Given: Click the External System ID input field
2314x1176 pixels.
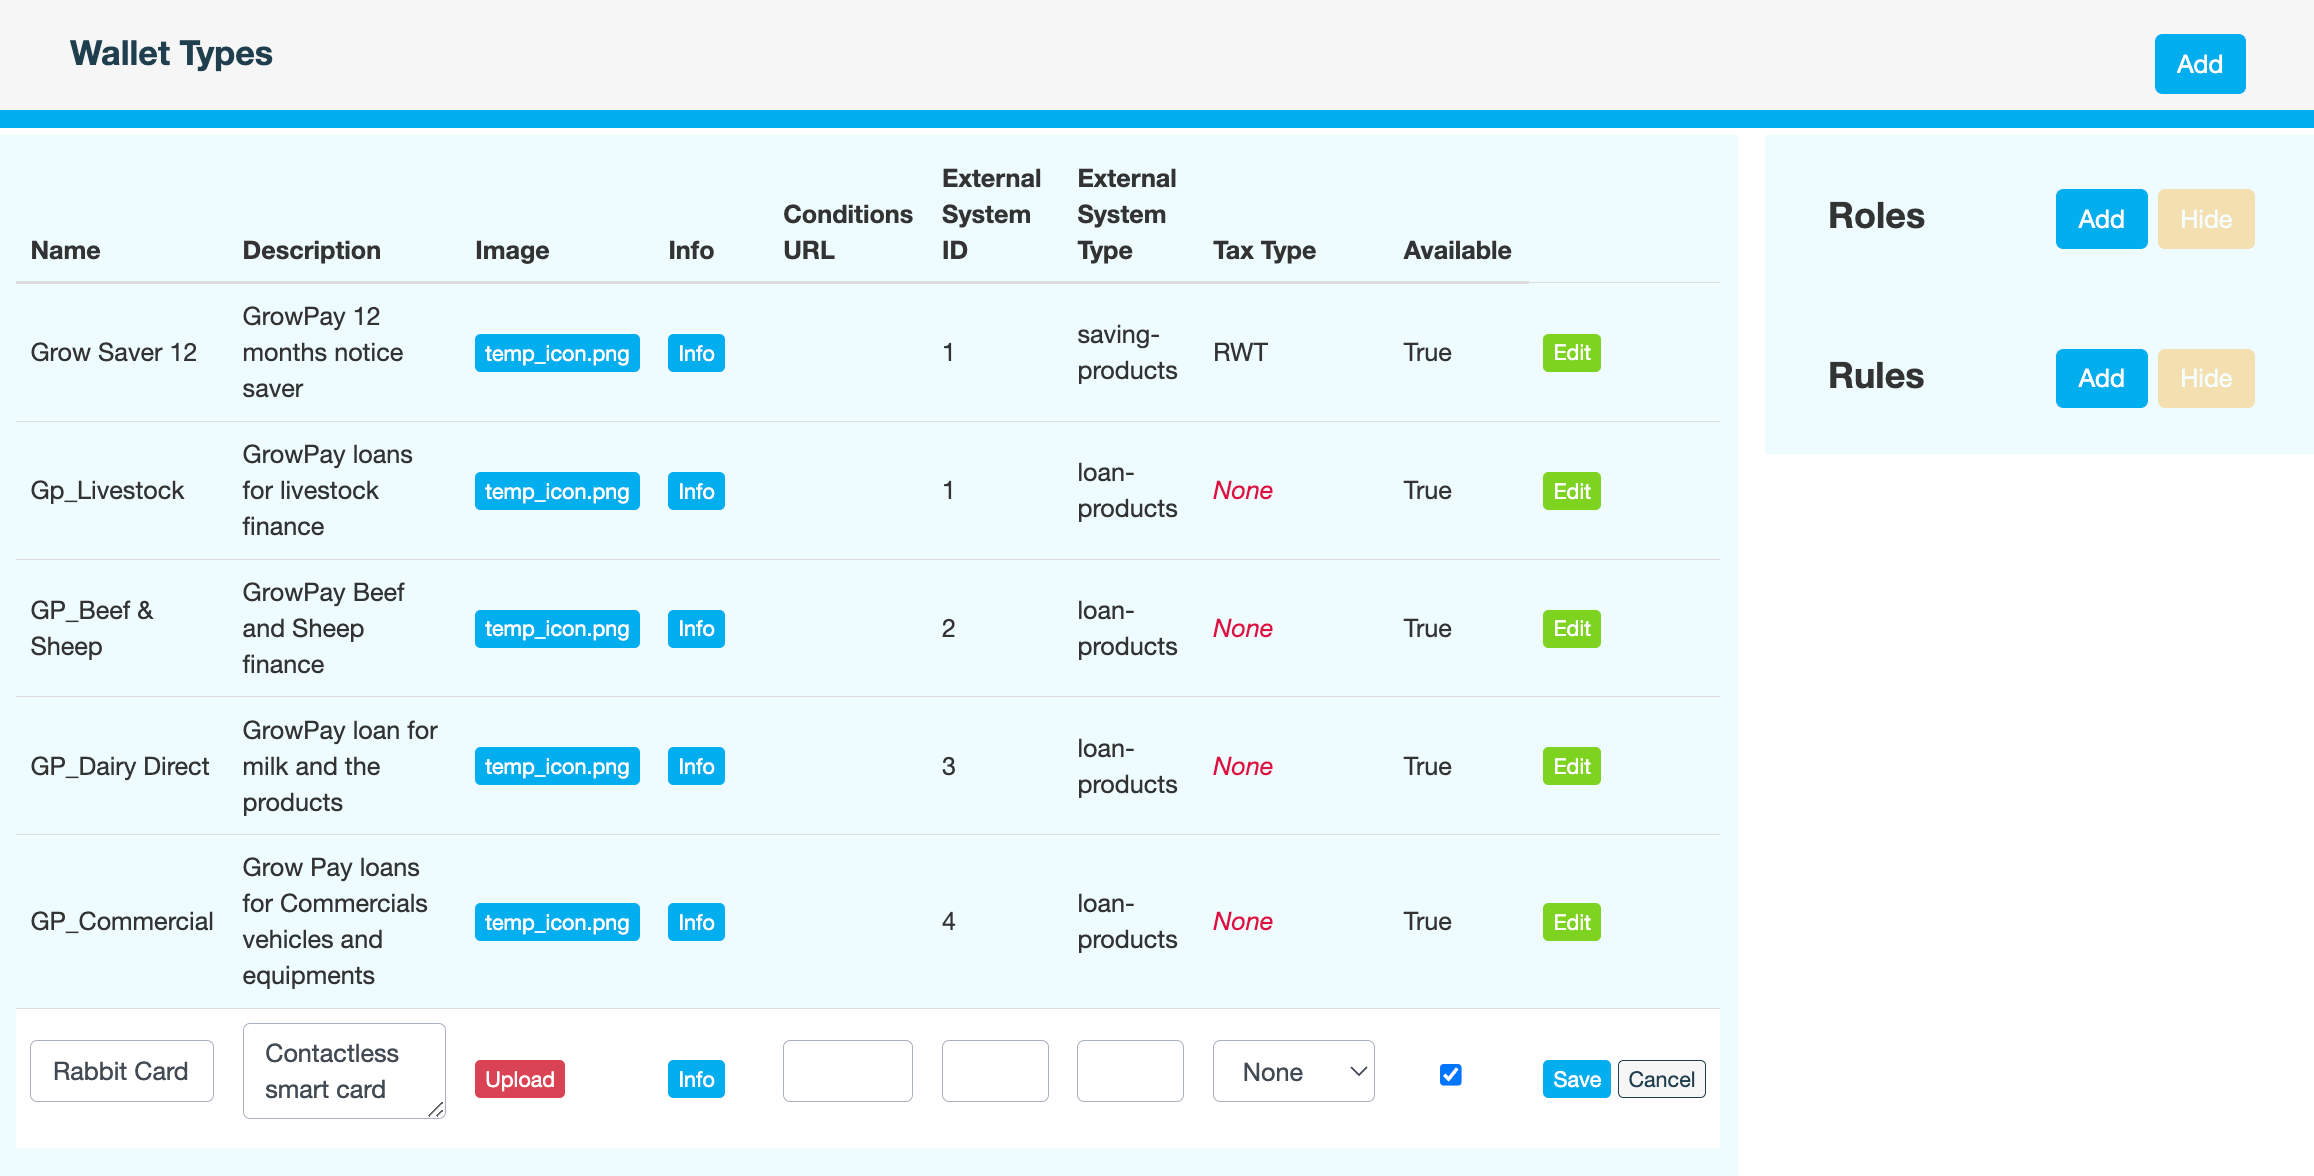Looking at the screenshot, I should pos(994,1071).
